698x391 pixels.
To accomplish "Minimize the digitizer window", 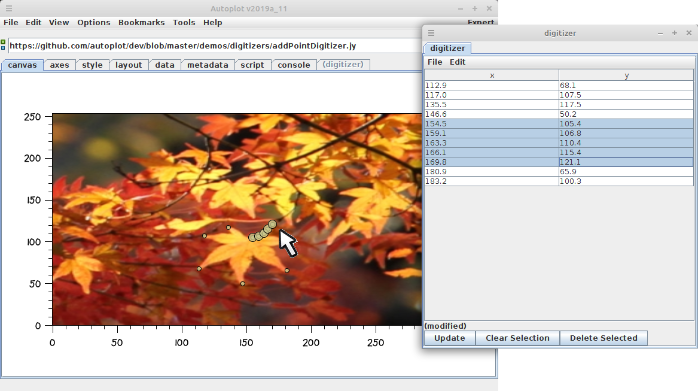I will tap(661, 33).
